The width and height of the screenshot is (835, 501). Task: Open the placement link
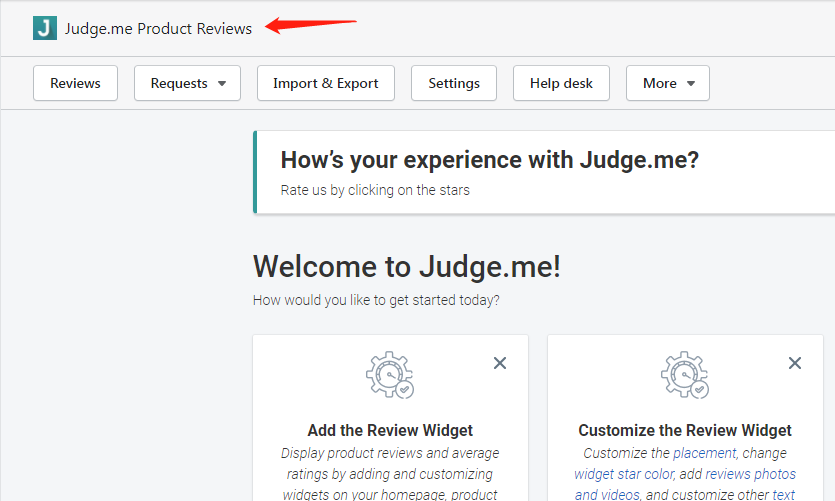coord(705,453)
